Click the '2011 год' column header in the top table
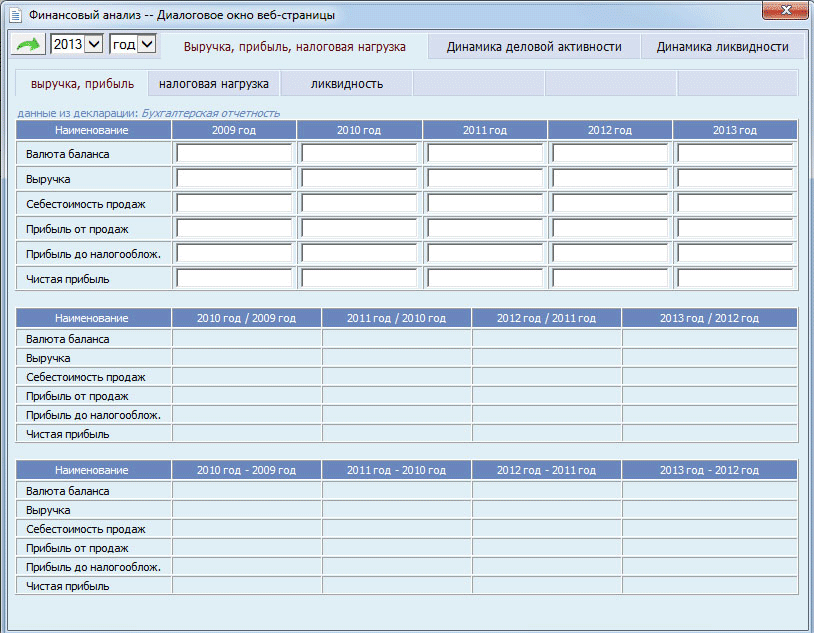This screenshot has height=633, width=814. click(x=485, y=130)
